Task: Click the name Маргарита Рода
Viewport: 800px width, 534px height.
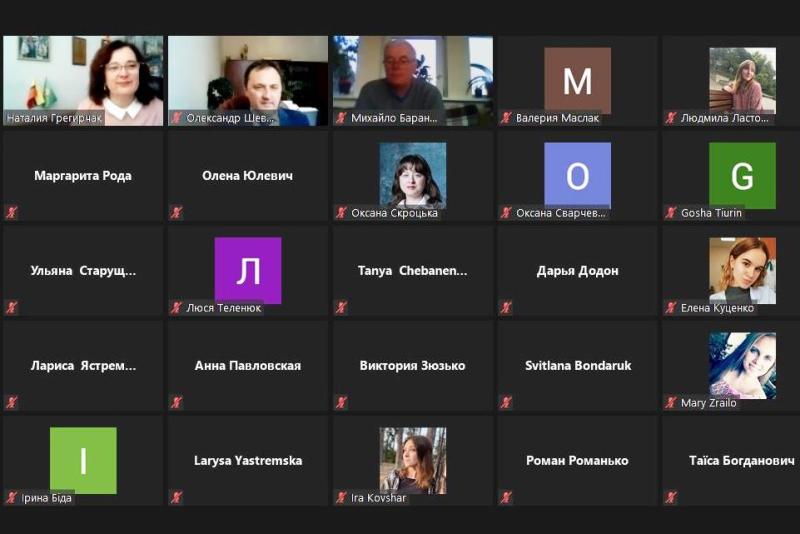Action: [x=83, y=176]
